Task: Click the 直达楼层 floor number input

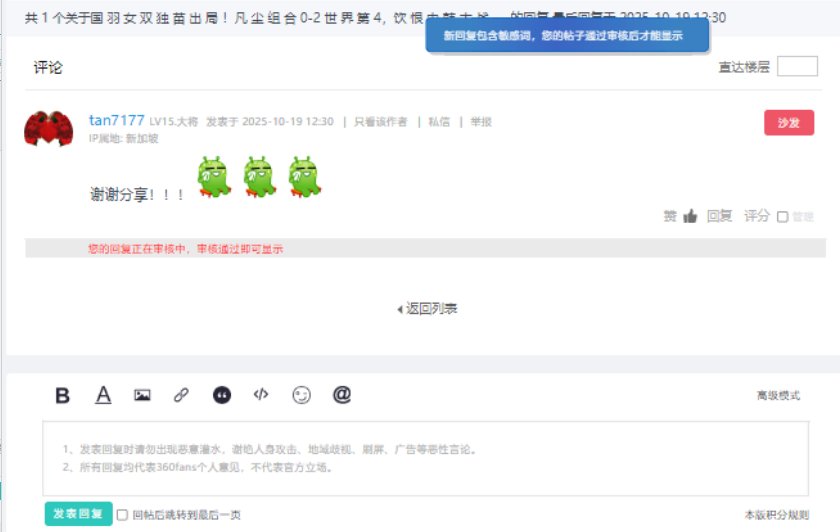Action: (797, 66)
